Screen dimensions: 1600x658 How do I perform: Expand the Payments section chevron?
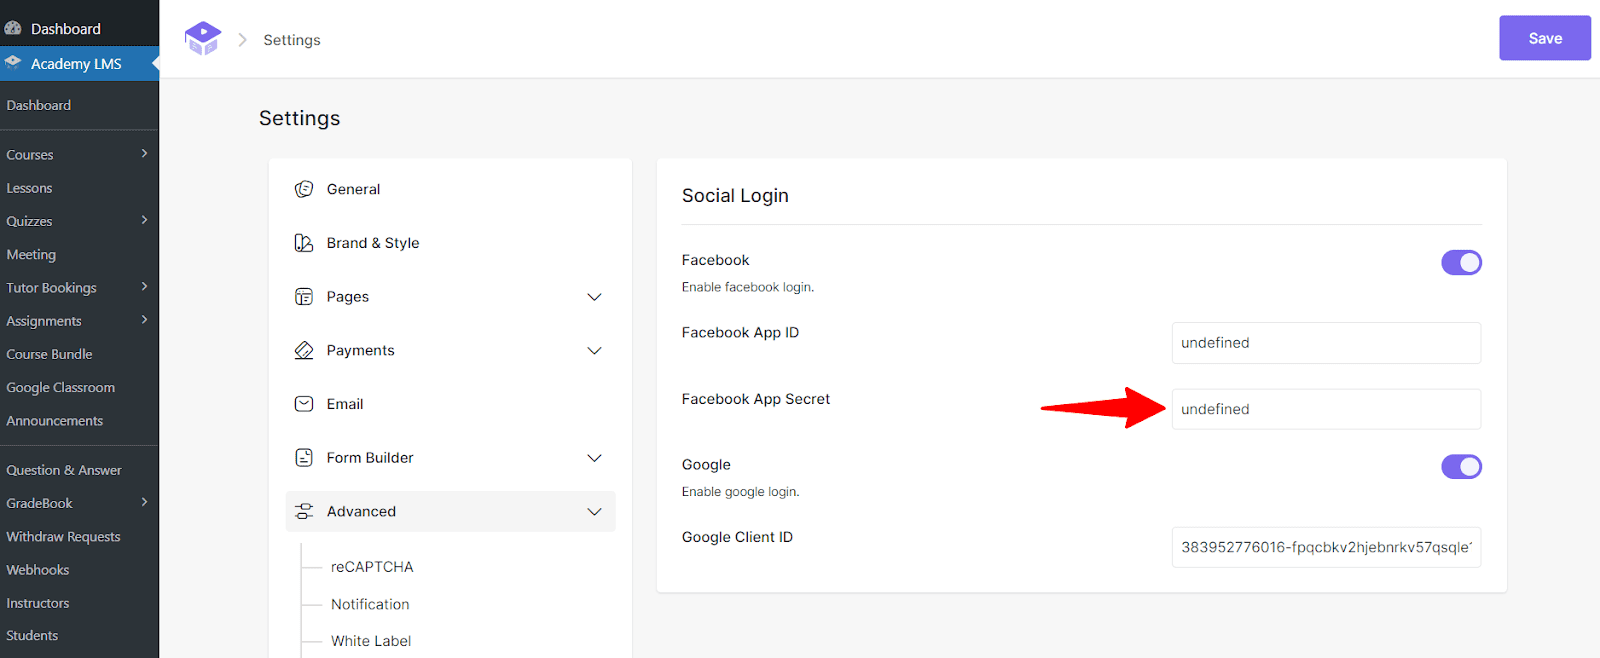point(594,350)
